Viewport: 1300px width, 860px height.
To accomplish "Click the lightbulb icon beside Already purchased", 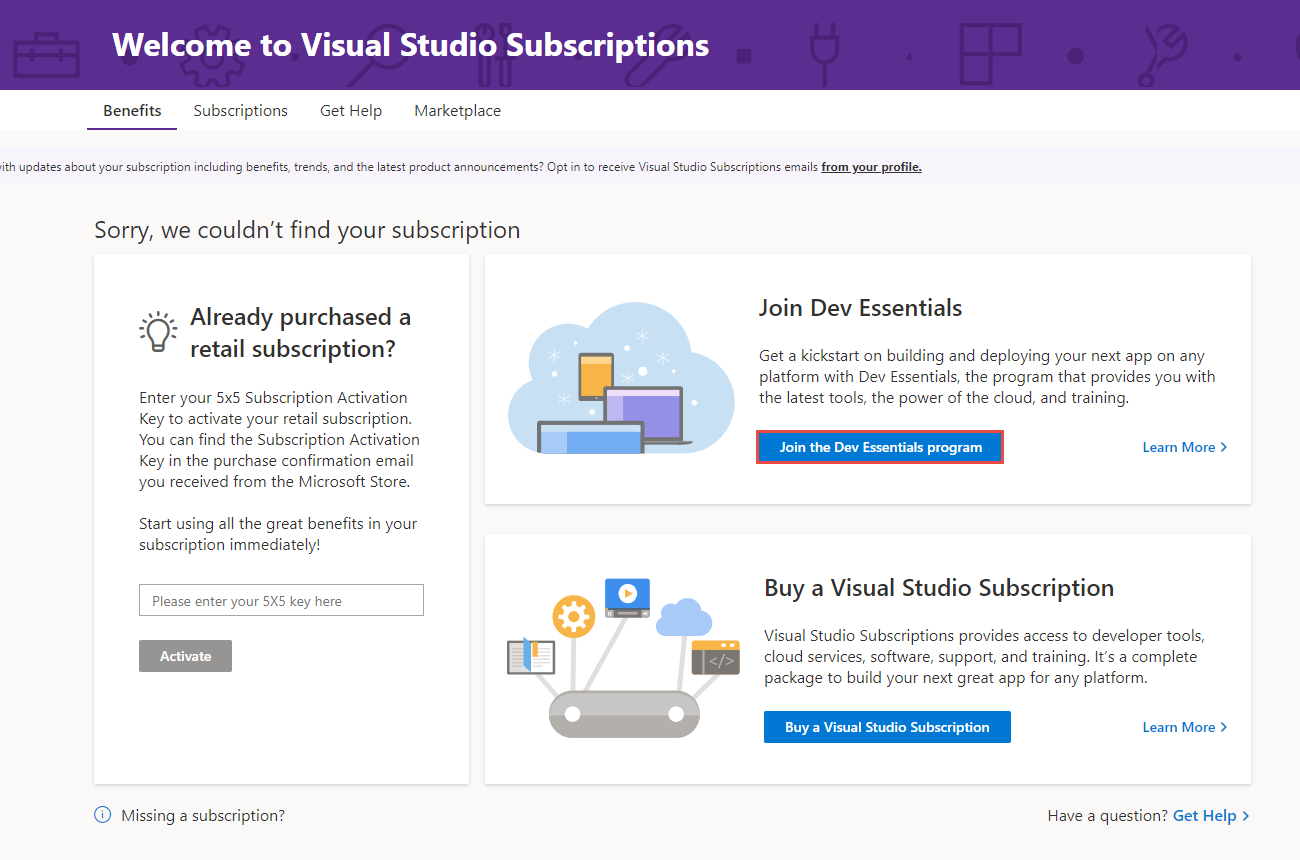I will point(158,331).
